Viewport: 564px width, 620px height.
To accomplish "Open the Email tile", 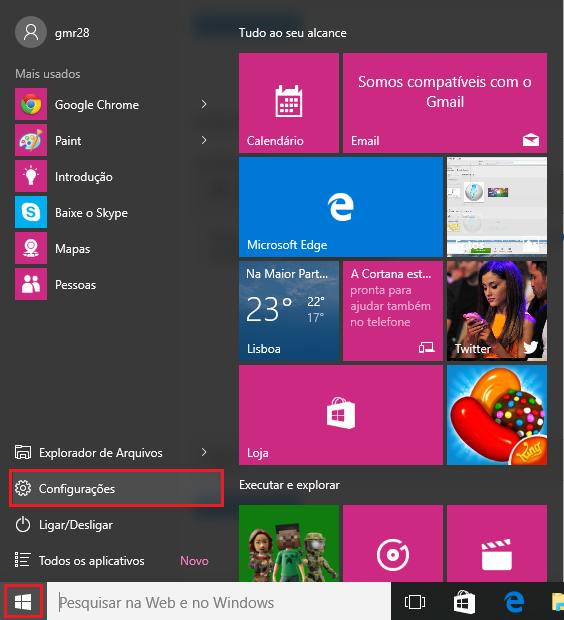I will [445, 103].
